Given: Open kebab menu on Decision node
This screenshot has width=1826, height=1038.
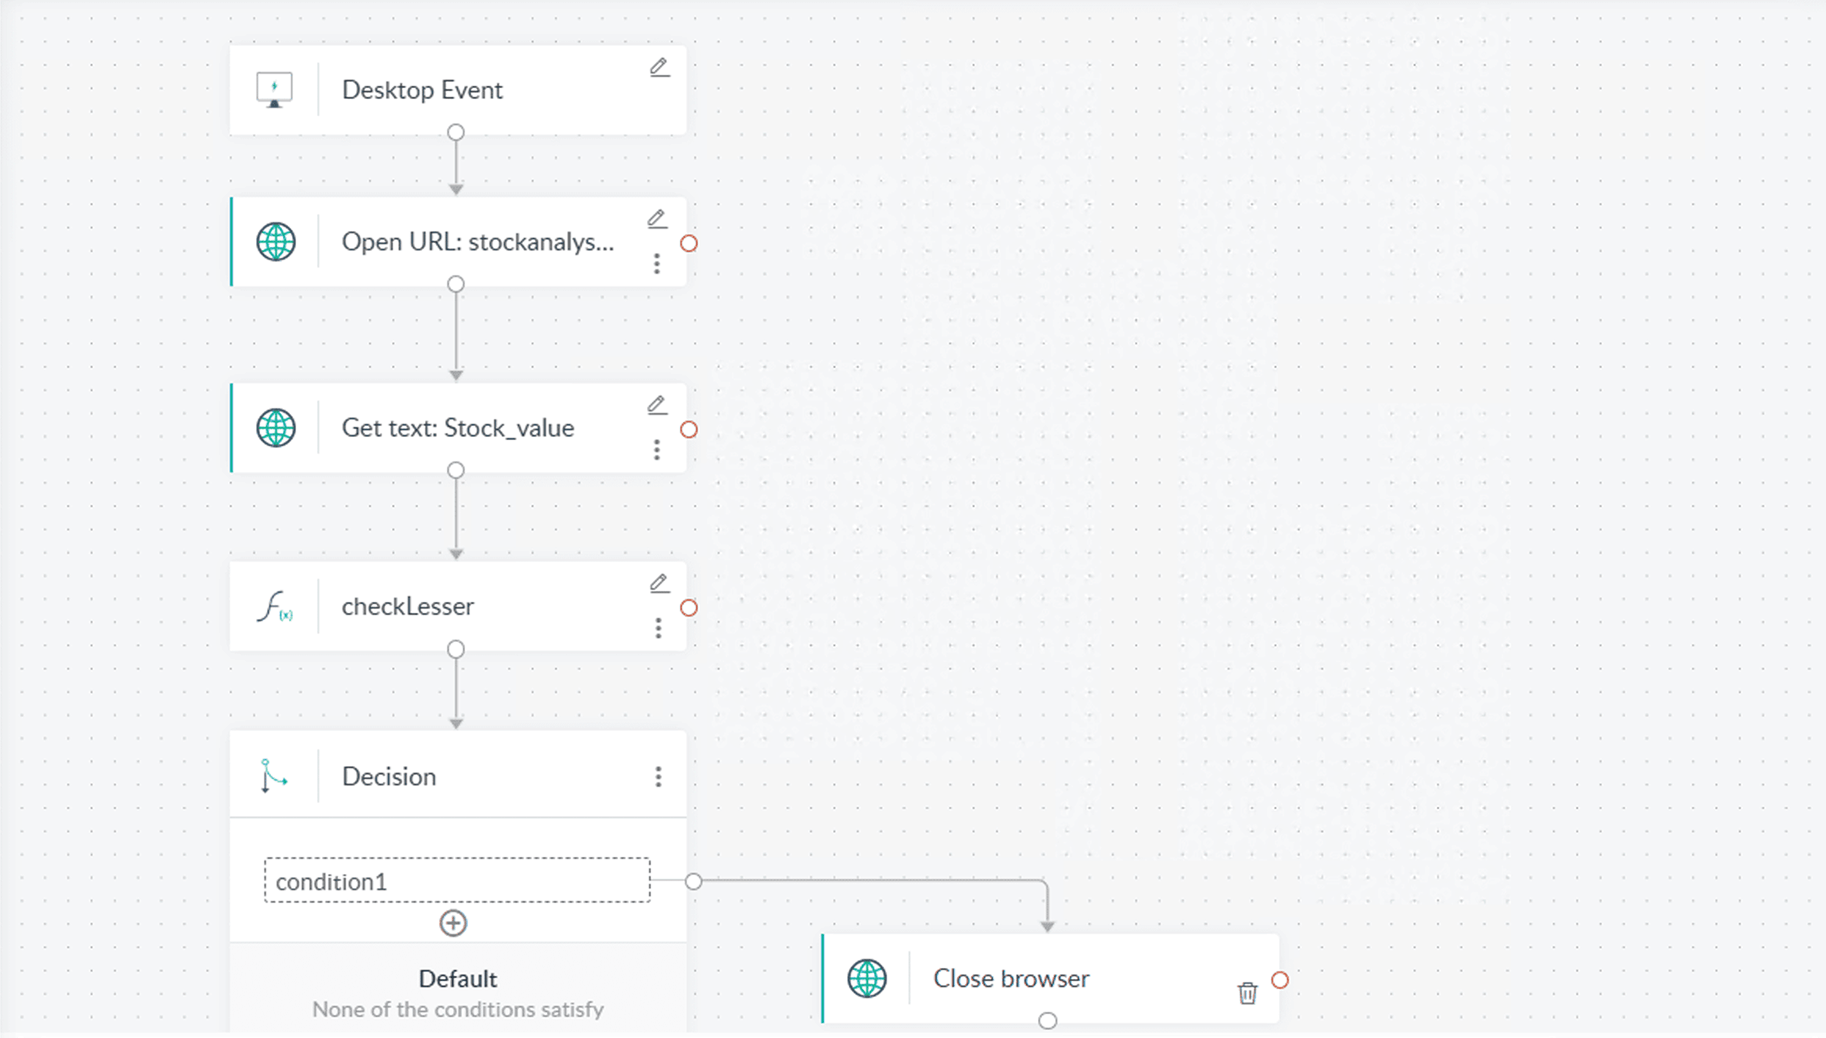Looking at the screenshot, I should click(x=658, y=777).
